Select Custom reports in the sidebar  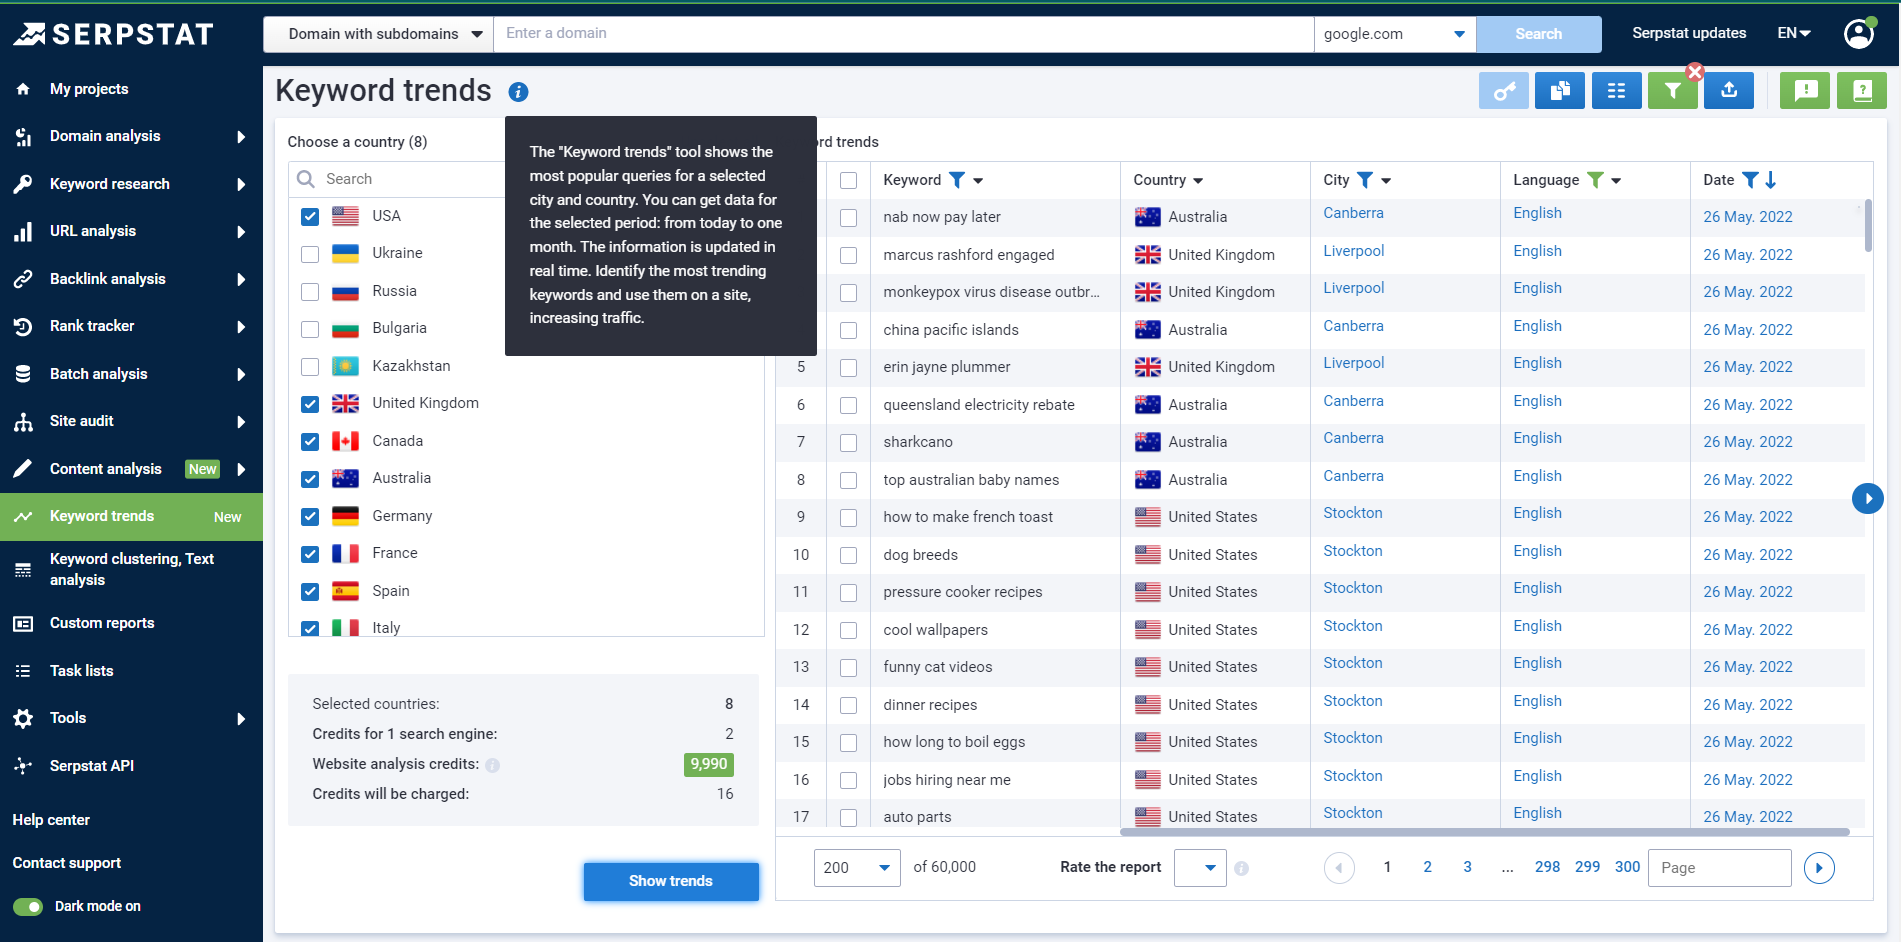100,622
